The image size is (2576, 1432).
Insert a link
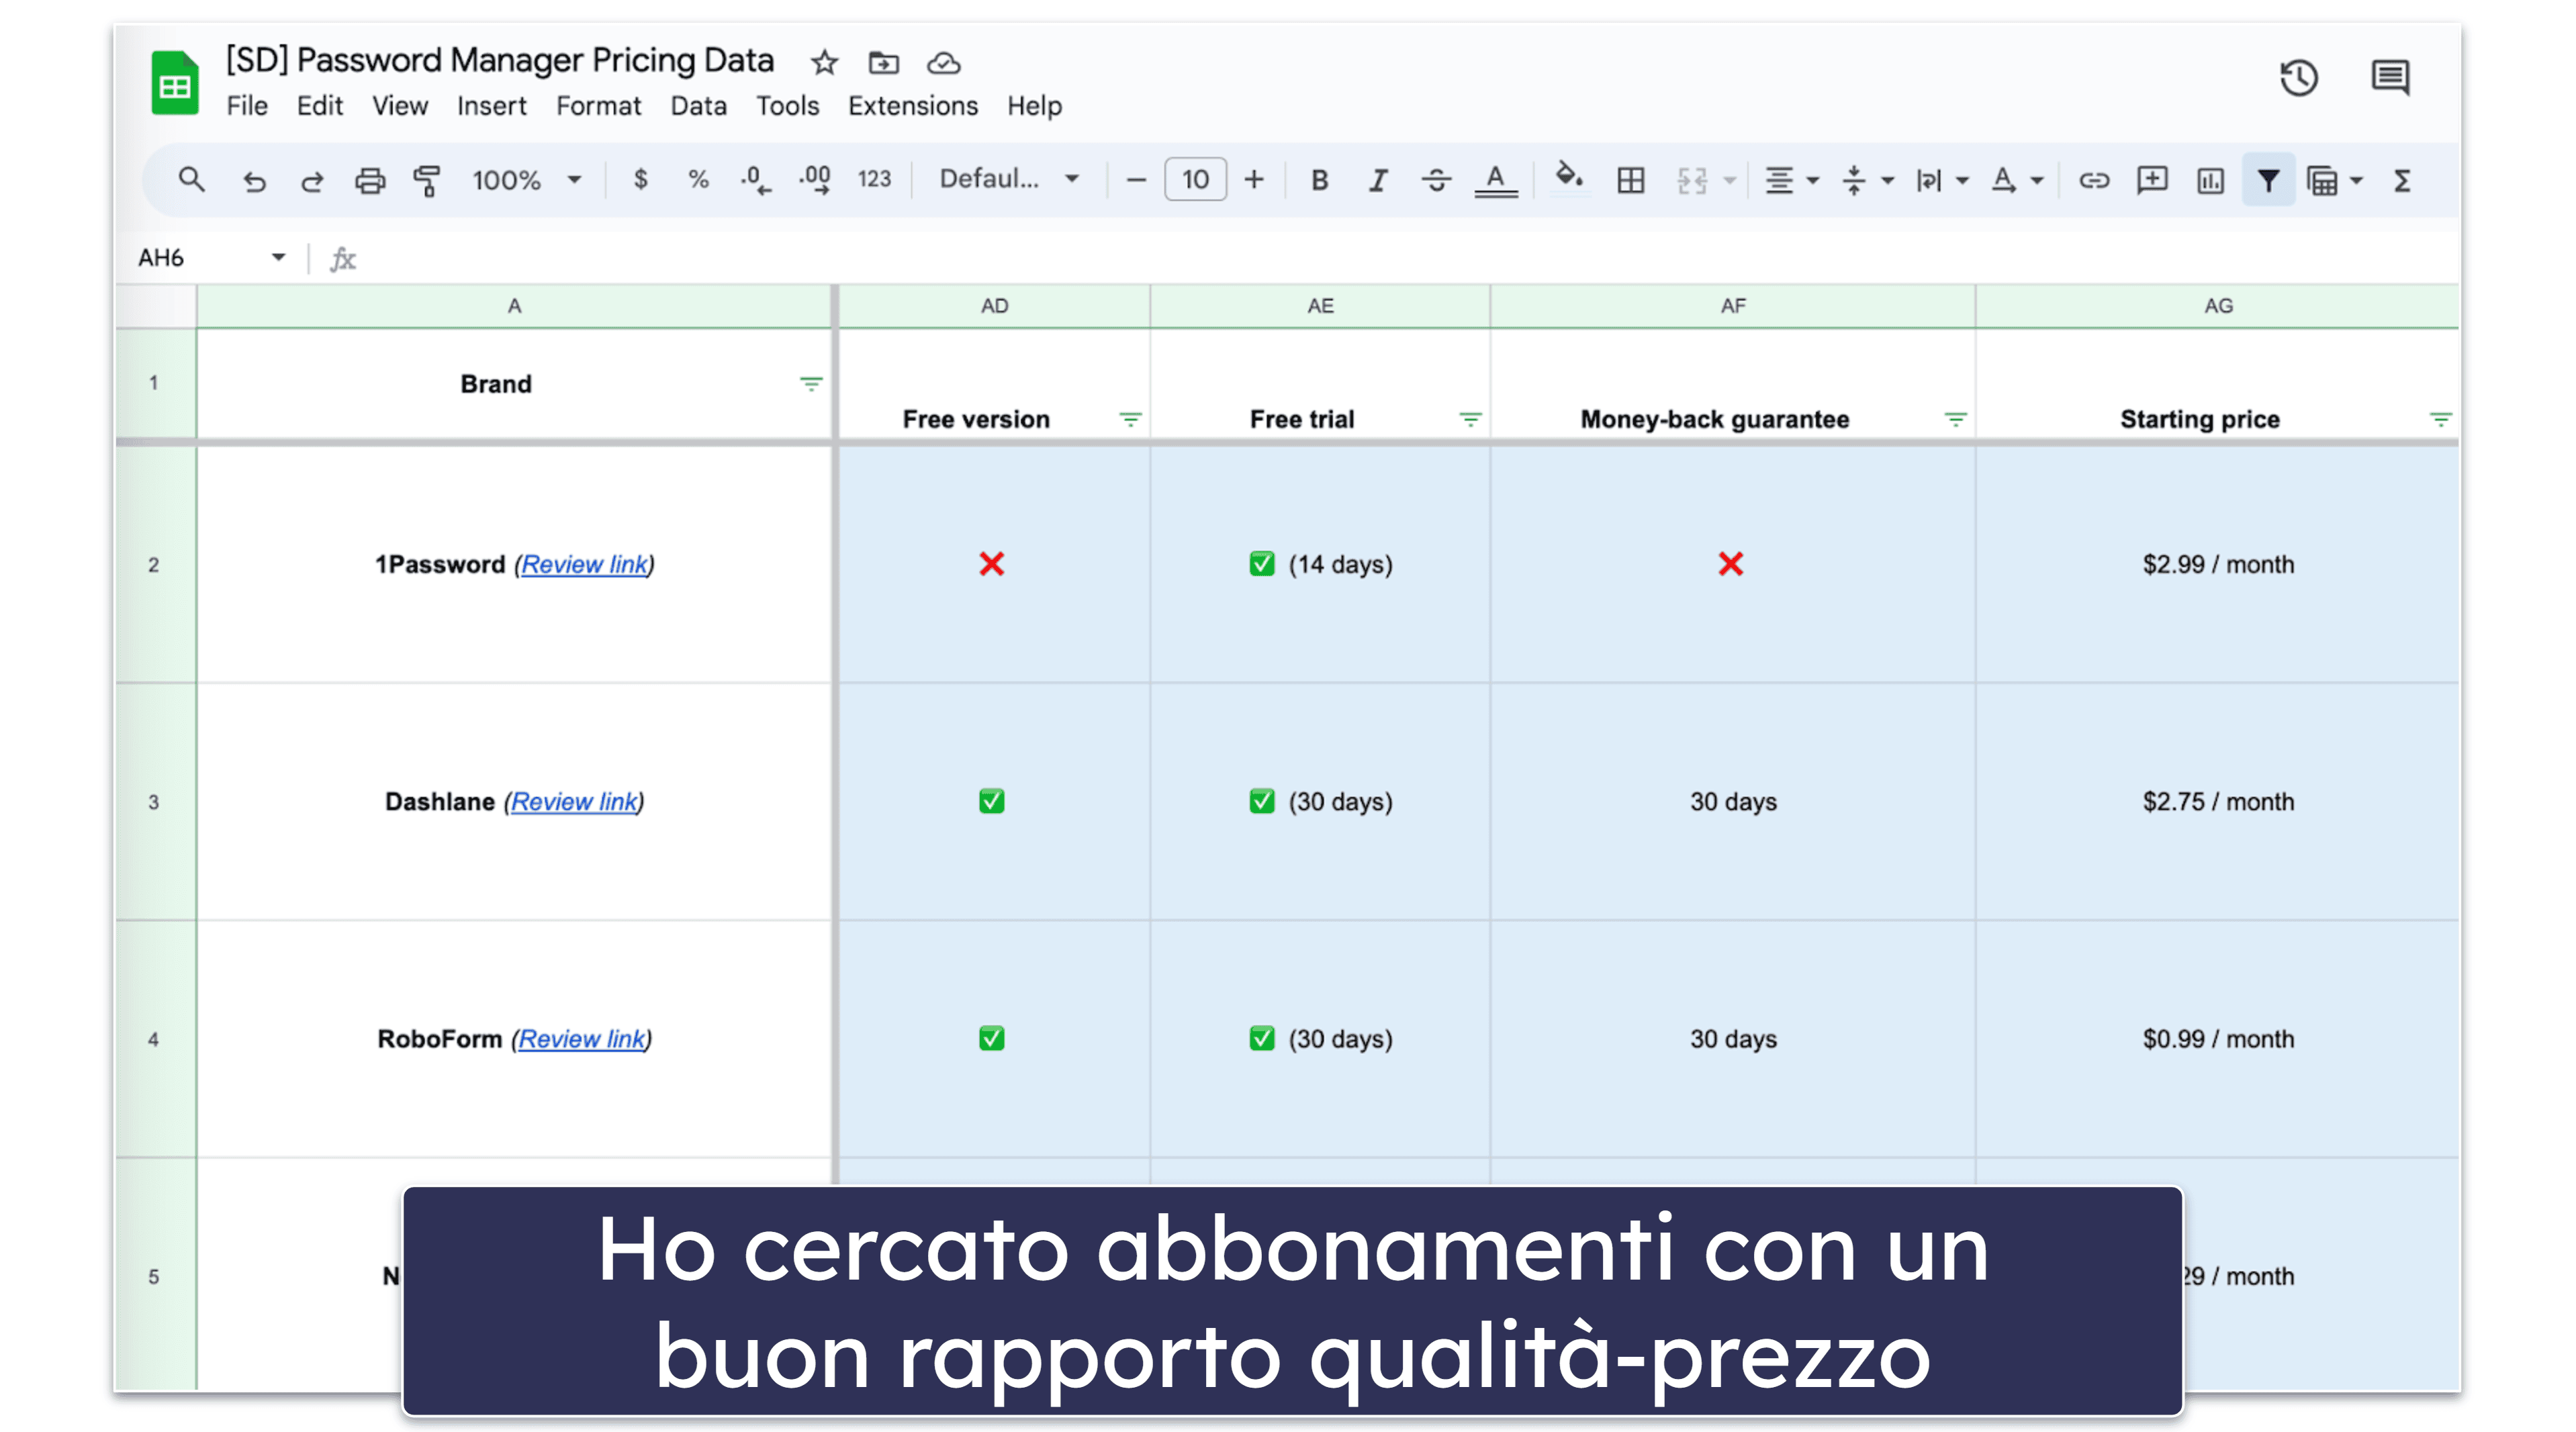tap(2093, 181)
